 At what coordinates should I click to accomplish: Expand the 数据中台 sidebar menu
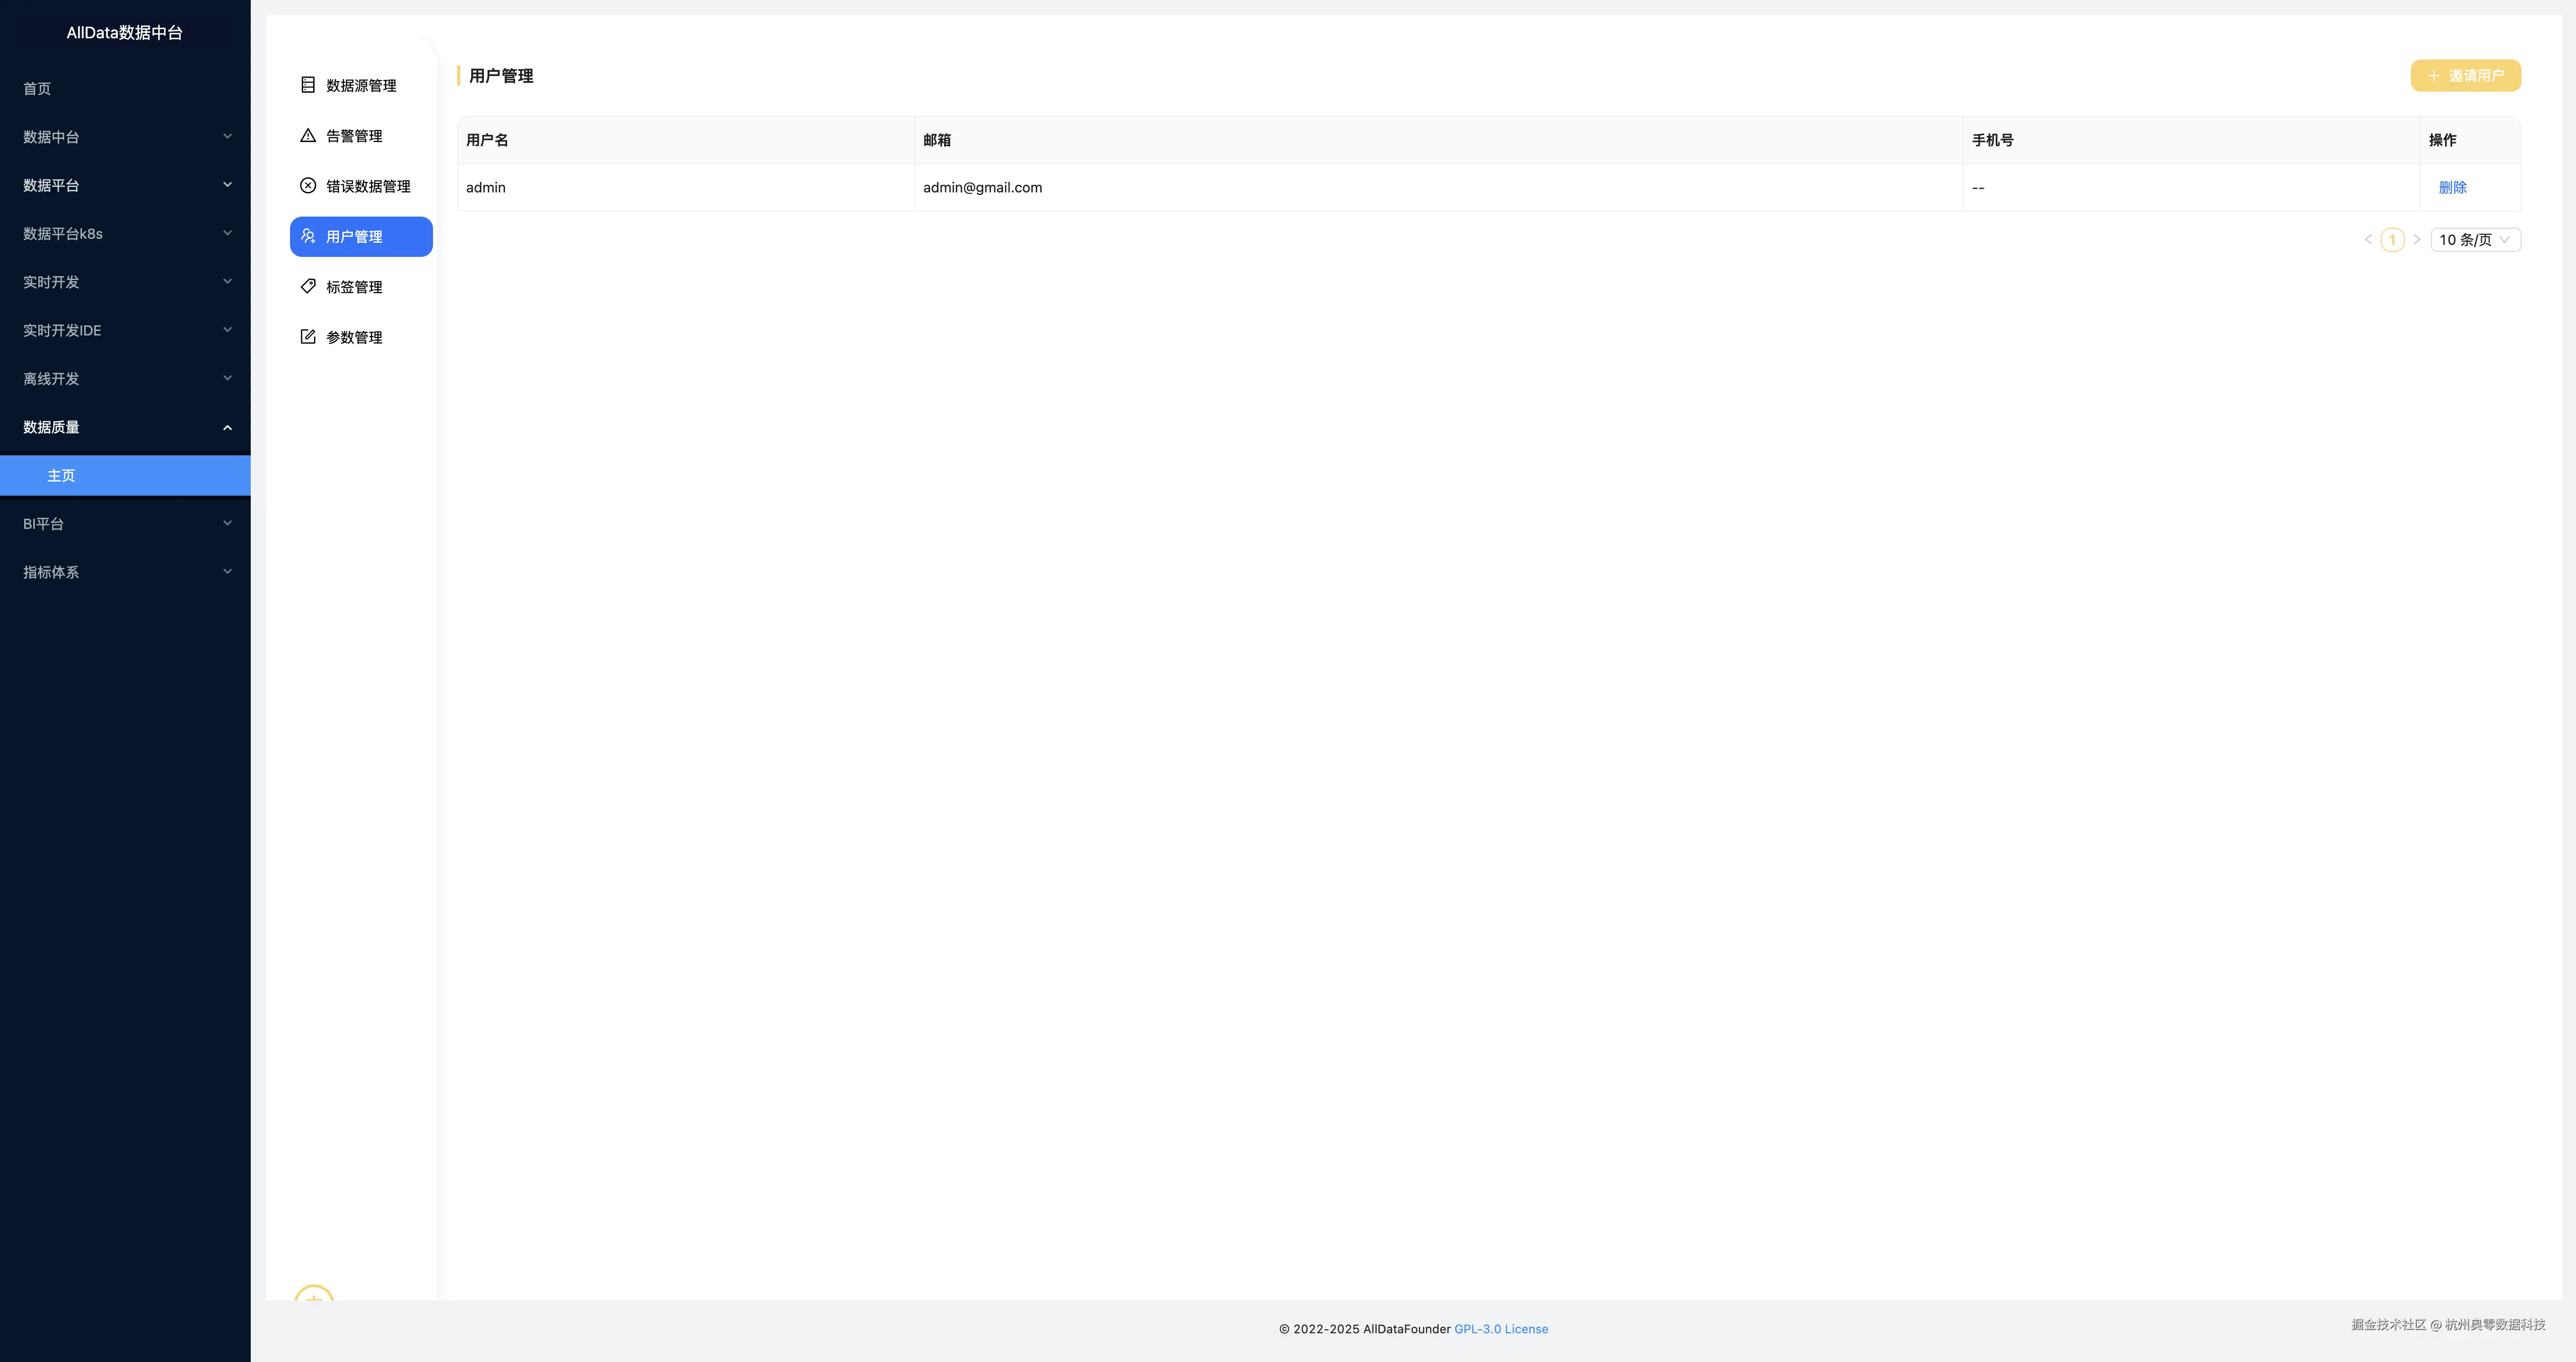[125, 137]
